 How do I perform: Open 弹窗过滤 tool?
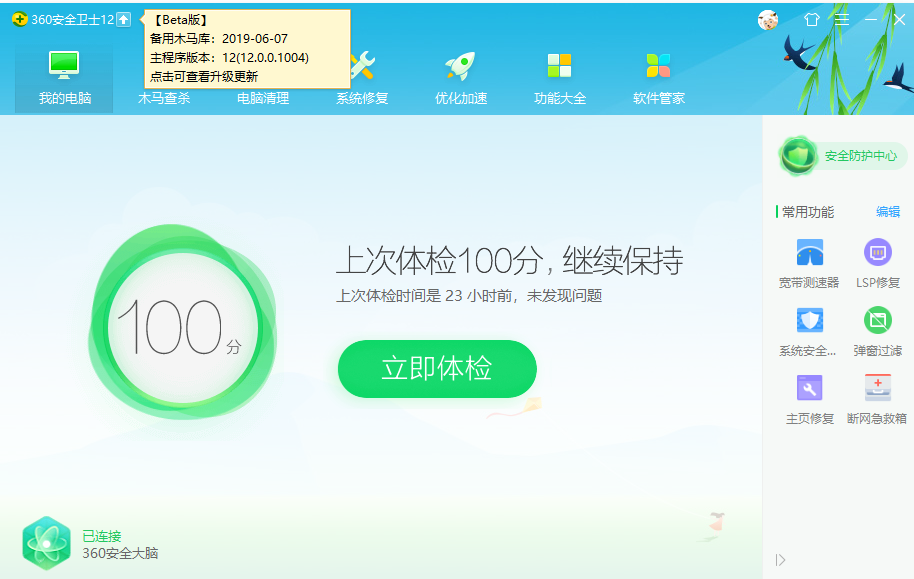click(x=878, y=331)
